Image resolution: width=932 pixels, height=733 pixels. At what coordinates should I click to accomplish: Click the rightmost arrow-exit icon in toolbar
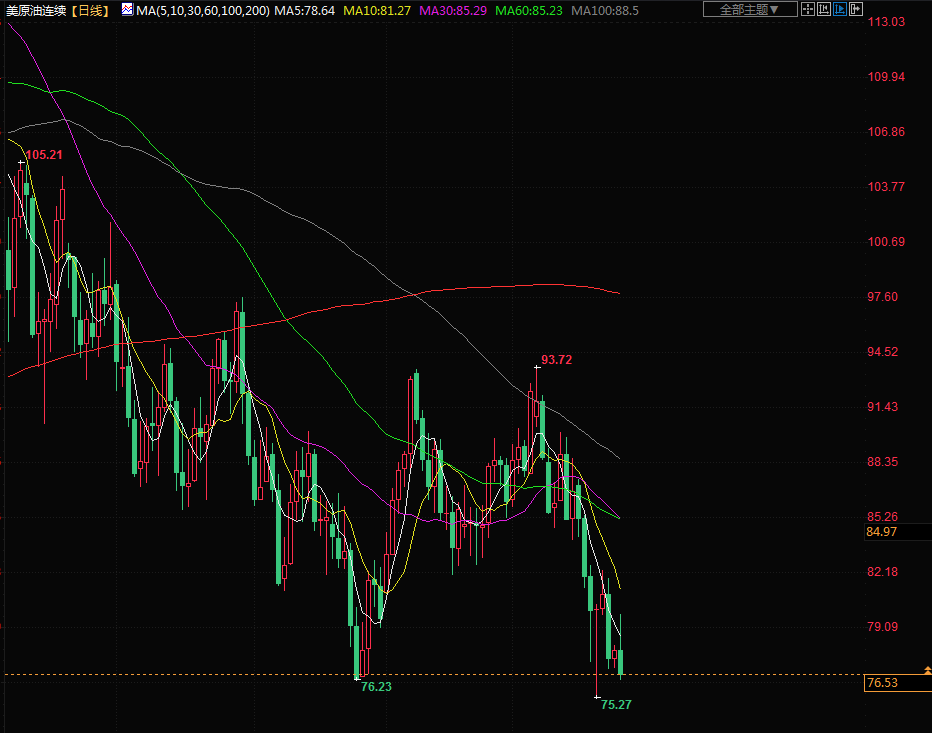(857, 10)
